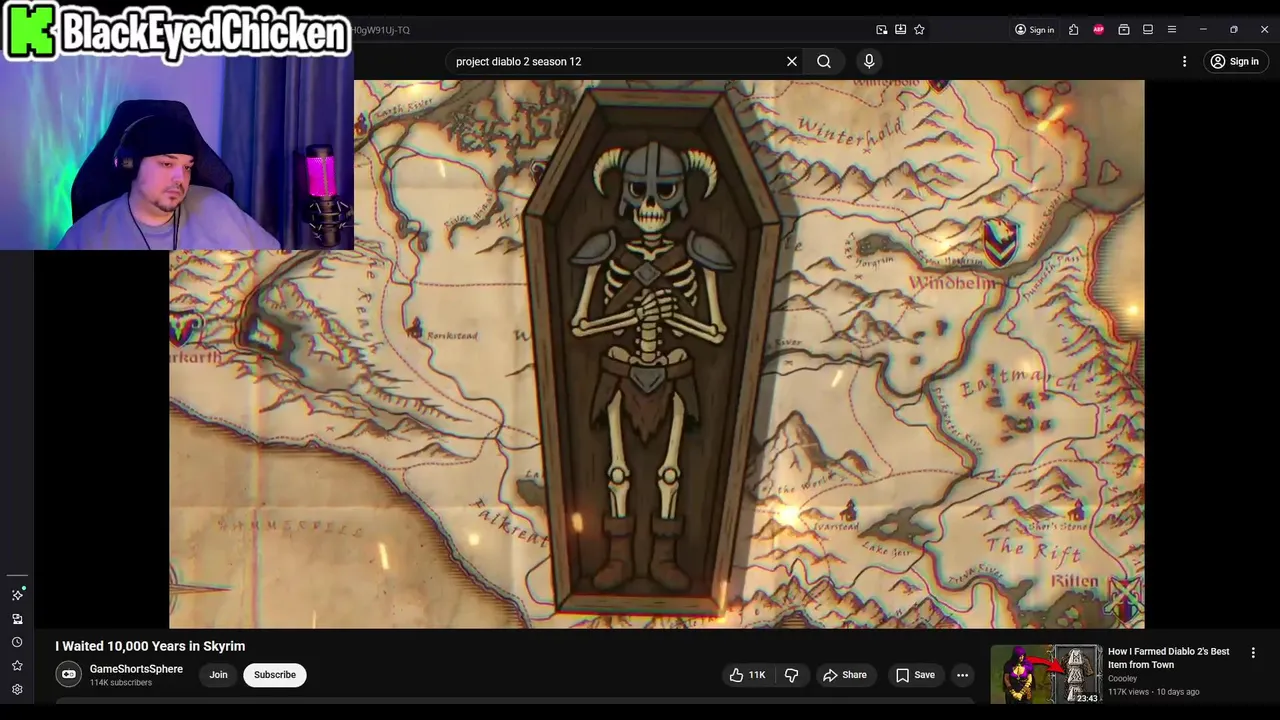Toggle browser sidebar panel icon

pyautogui.click(x=1148, y=30)
